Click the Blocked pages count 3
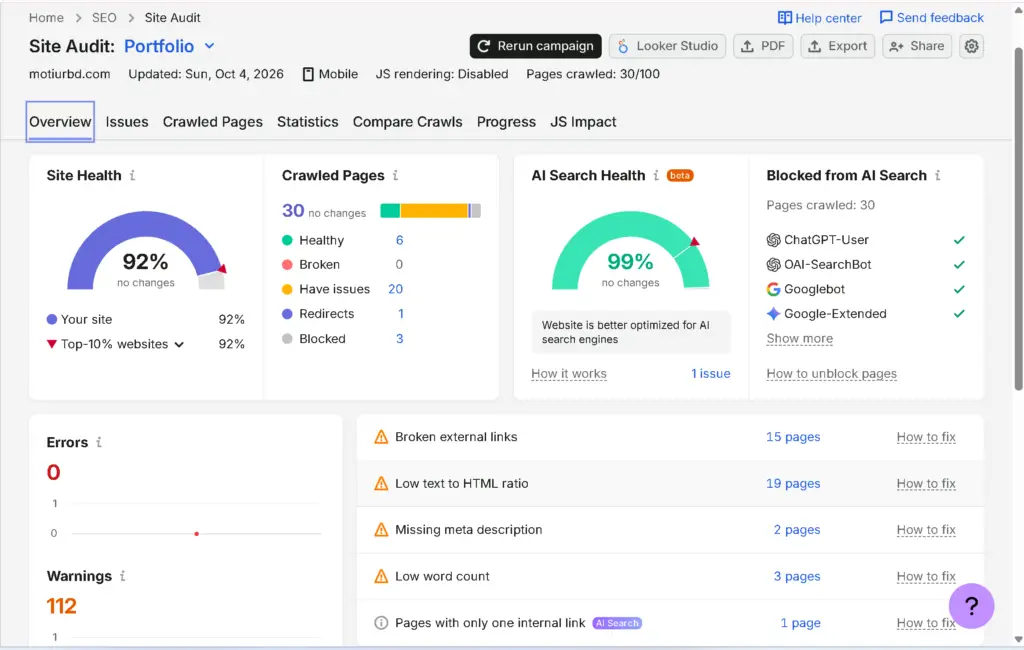Screen dimensions: 1024x650 (399, 338)
